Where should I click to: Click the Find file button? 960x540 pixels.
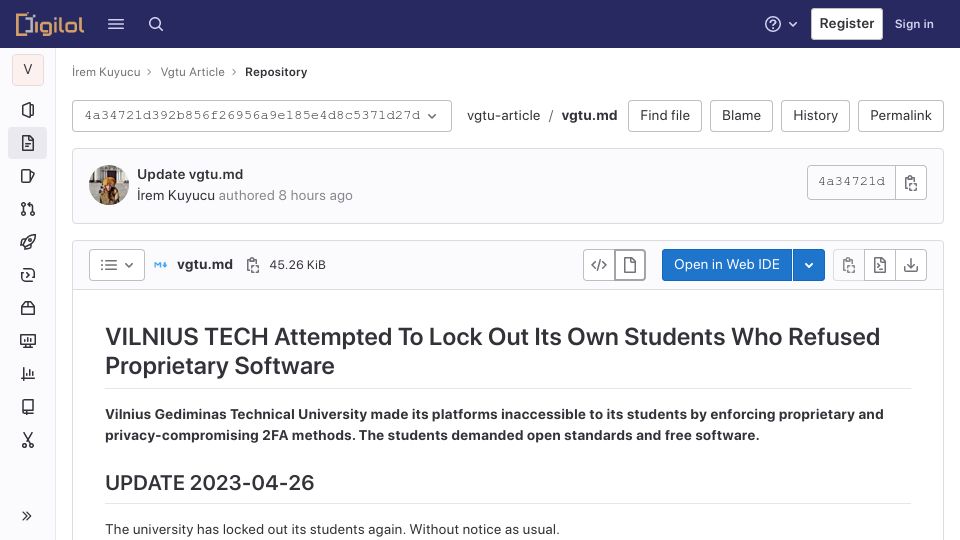pyautogui.click(x=665, y=116)
